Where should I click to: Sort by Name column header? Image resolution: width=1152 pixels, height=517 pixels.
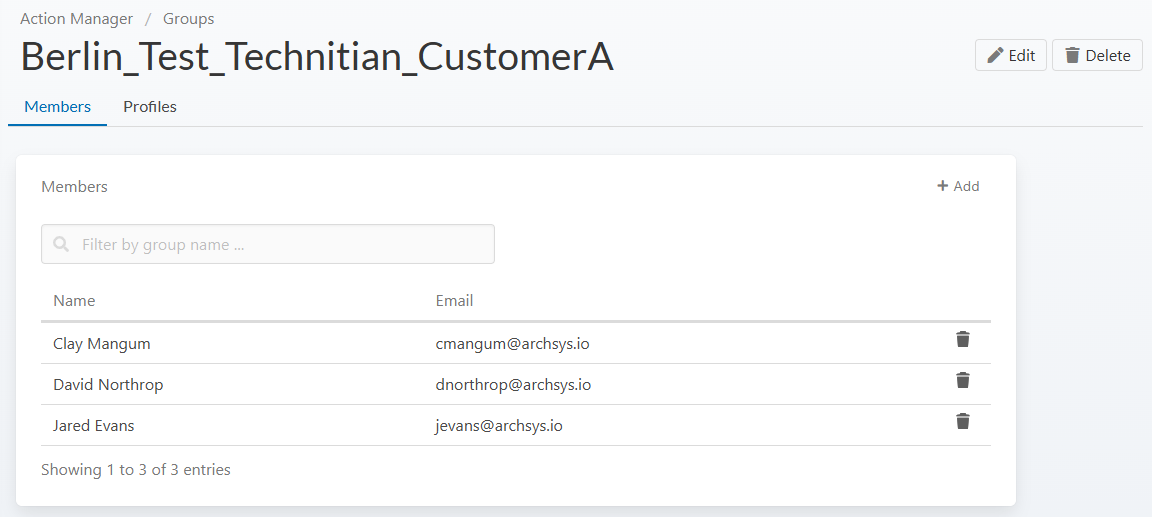[74, 300]
